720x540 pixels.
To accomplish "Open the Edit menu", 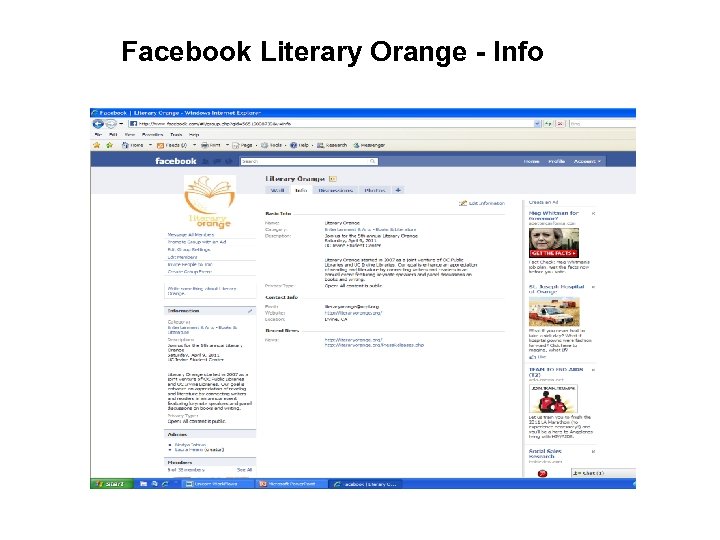I will [x=113, y=135].
